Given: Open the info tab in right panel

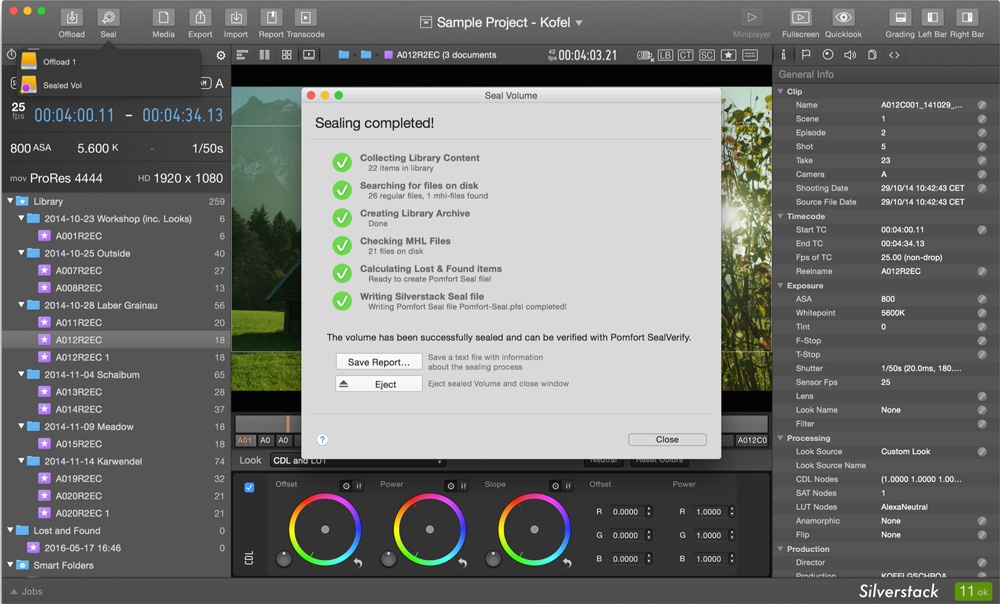Looking at the screenshot, I should (783, 55).
